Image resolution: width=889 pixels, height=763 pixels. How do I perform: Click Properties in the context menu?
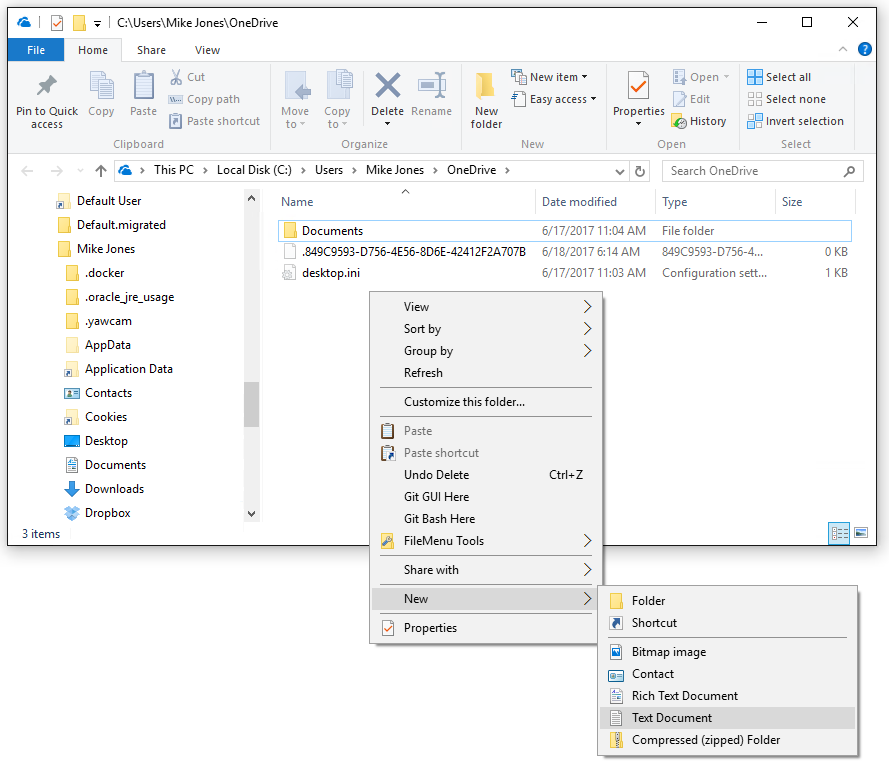click(x=485, y=628)
